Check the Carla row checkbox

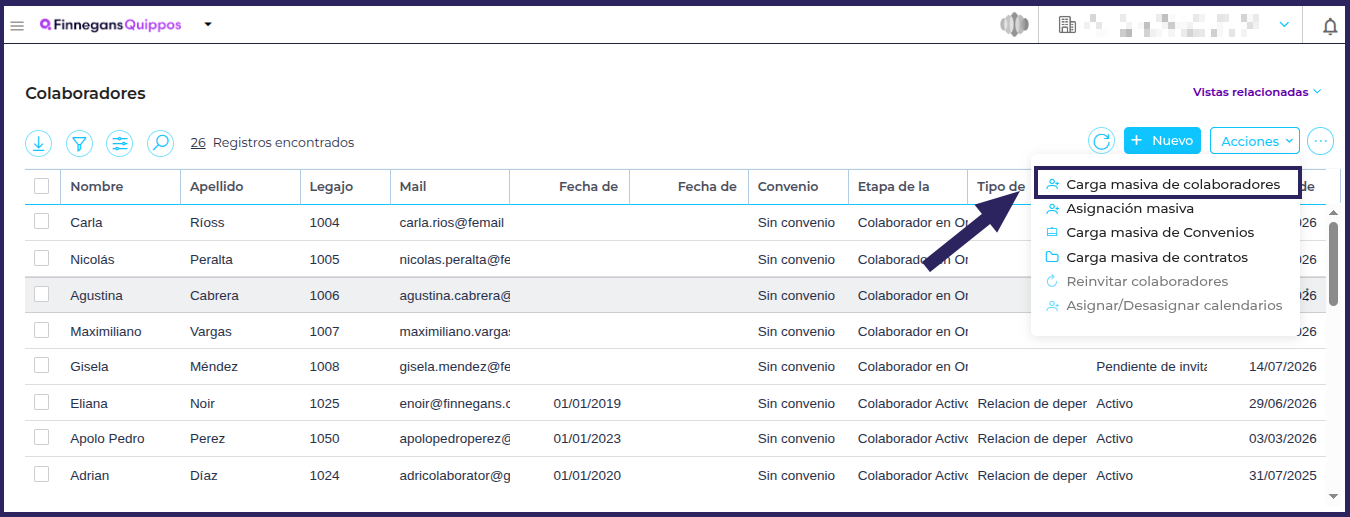point(42,221)
